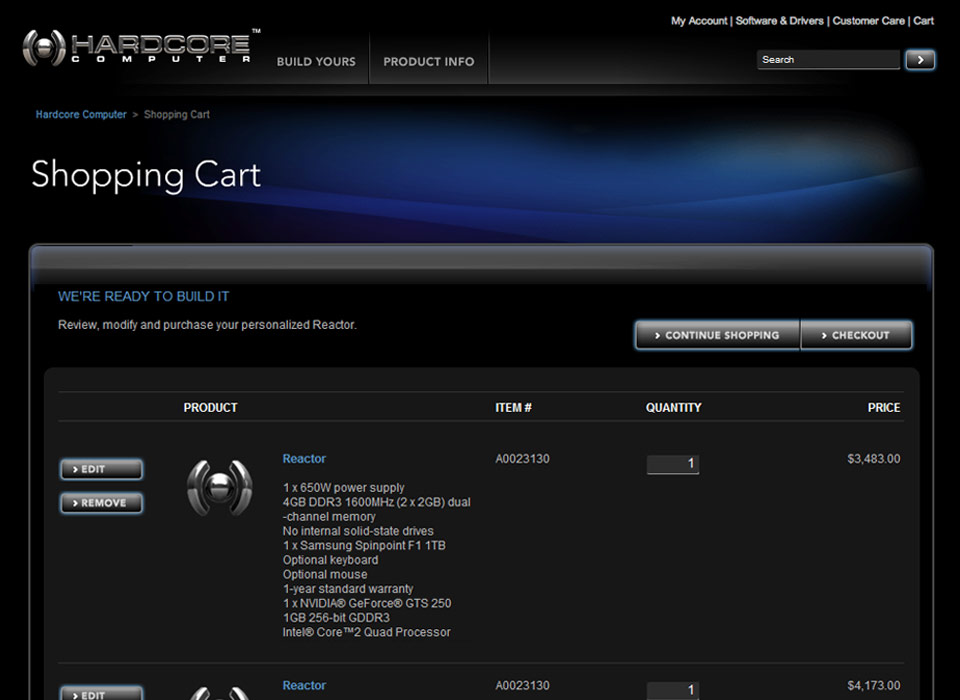Open Customer Care page

[868, 21]
